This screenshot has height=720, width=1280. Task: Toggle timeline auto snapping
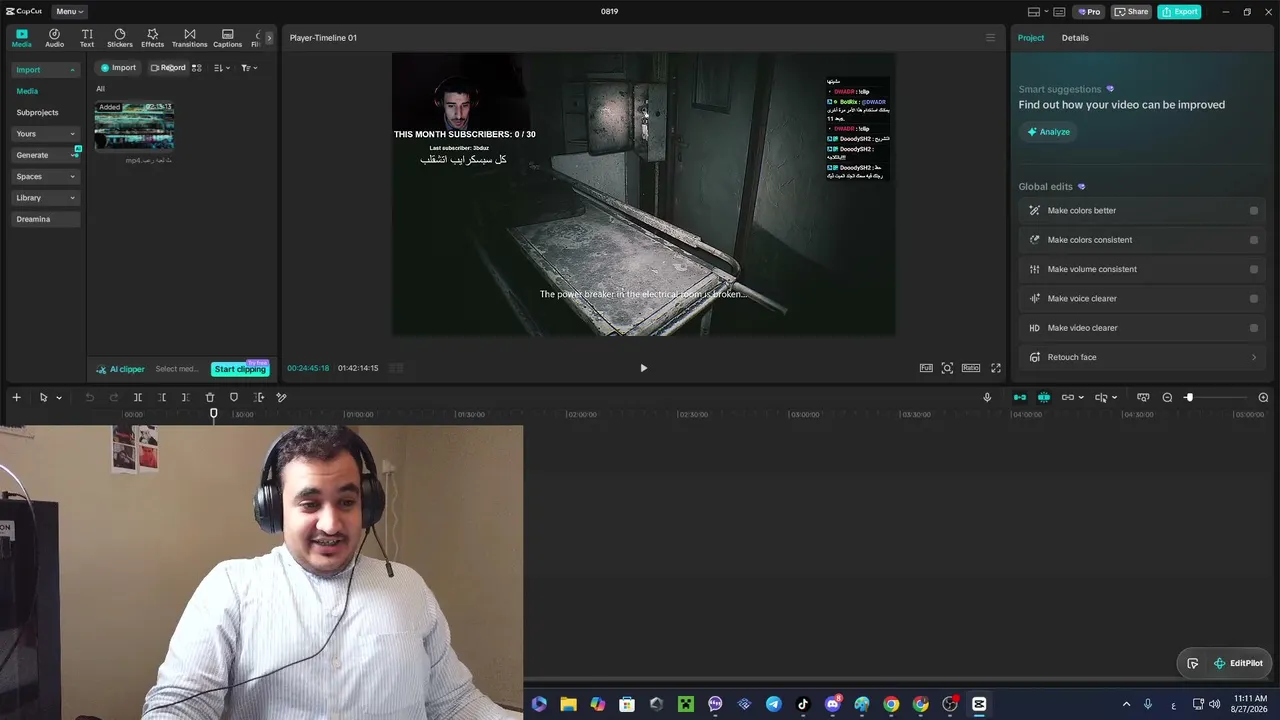tap(1044, 397)
